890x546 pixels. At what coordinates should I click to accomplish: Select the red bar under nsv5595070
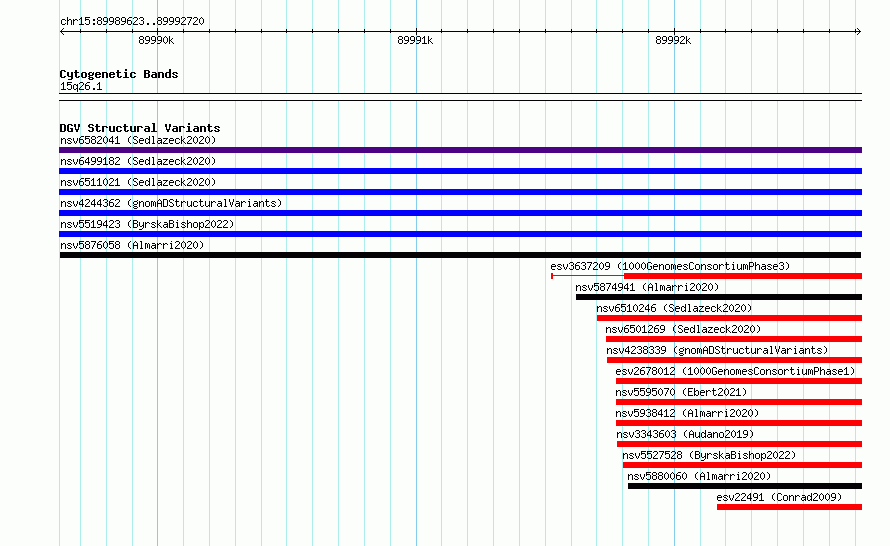coord(739,402)
